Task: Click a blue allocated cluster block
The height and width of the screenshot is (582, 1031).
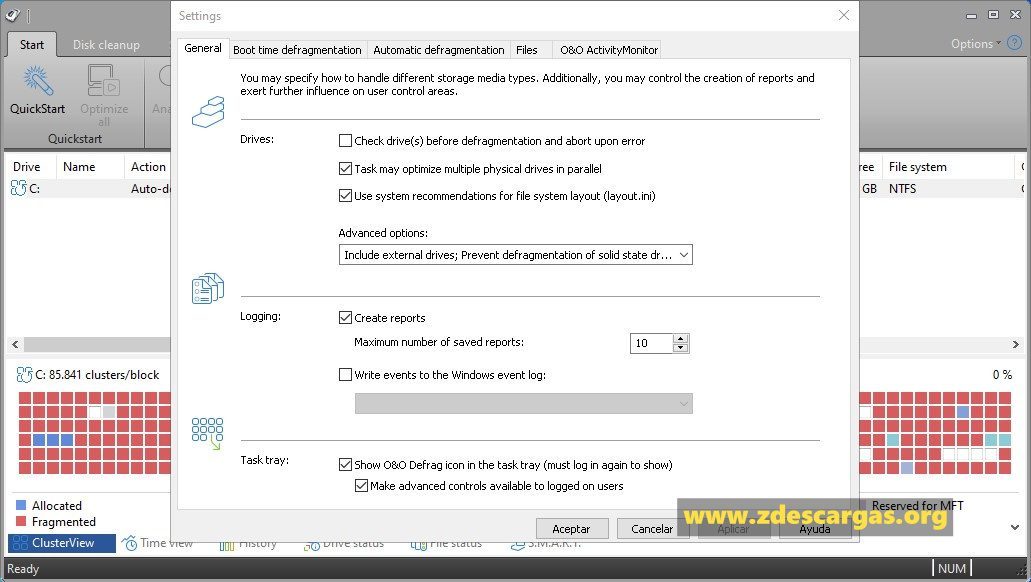Action: pyautogui.click(x=53, y=440)
